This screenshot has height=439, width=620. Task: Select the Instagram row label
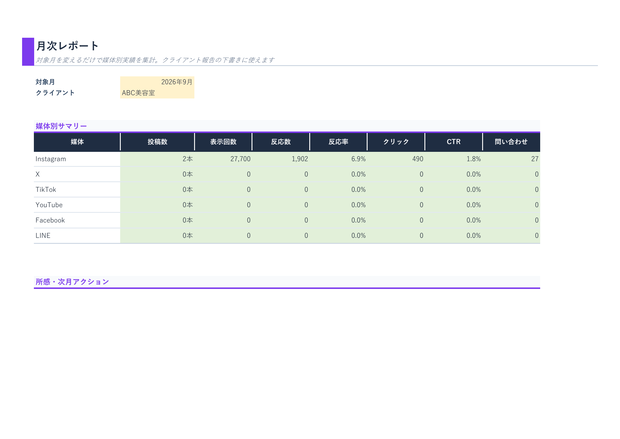click(x=77, y=159)
